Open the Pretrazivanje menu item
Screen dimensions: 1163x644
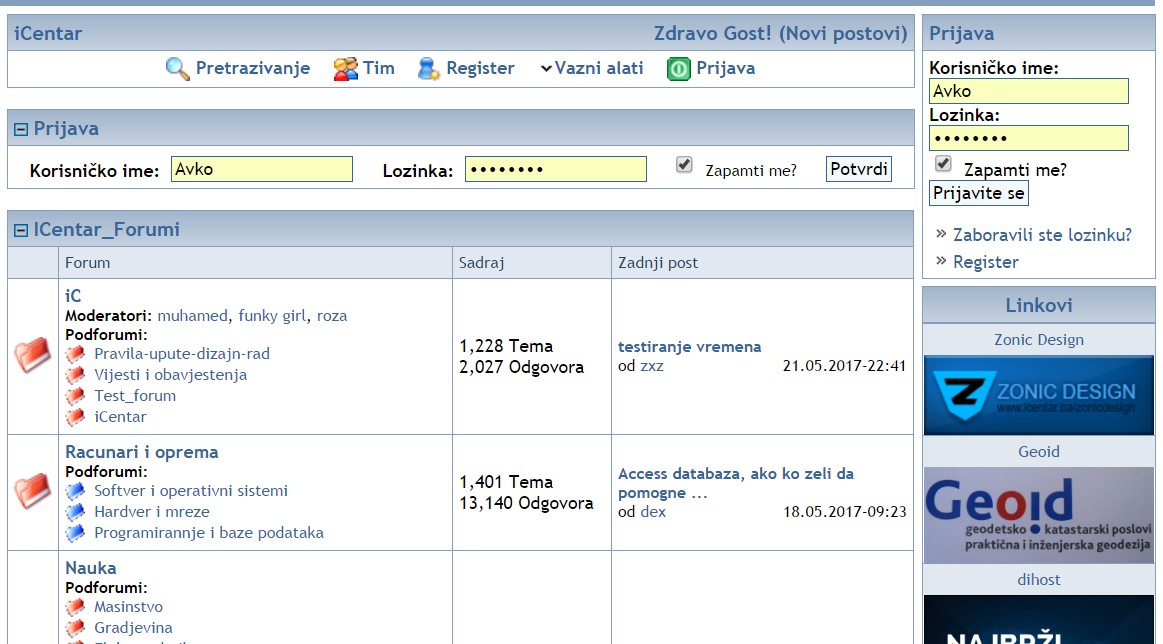252,69
